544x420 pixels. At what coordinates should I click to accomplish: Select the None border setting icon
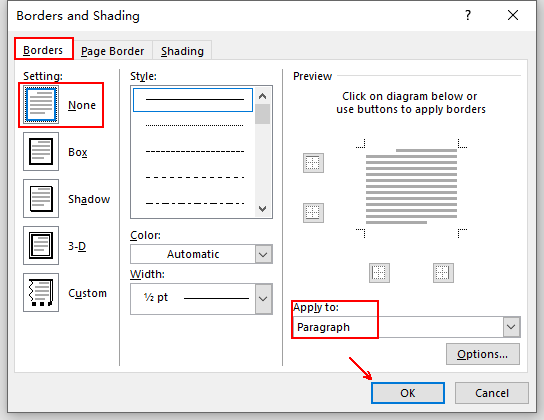[x=41, y=105]
